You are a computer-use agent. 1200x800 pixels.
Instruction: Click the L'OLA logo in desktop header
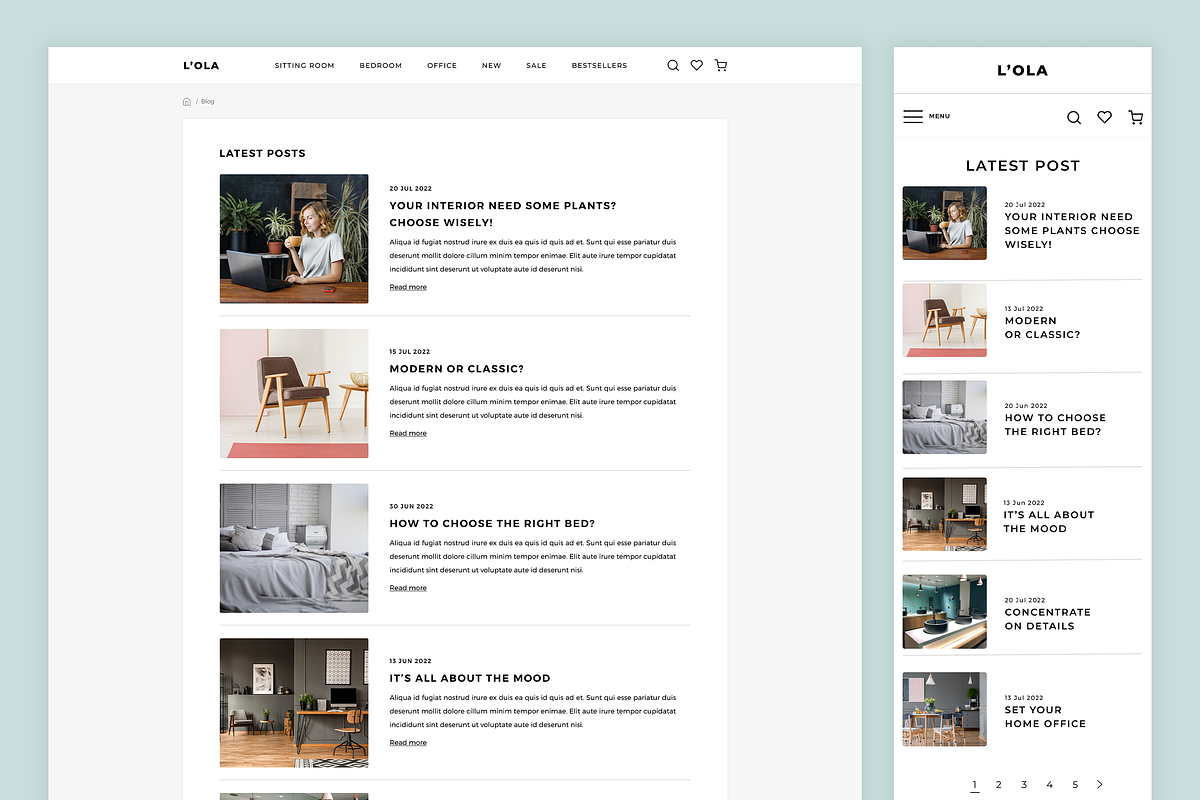[x=201, y=66]
